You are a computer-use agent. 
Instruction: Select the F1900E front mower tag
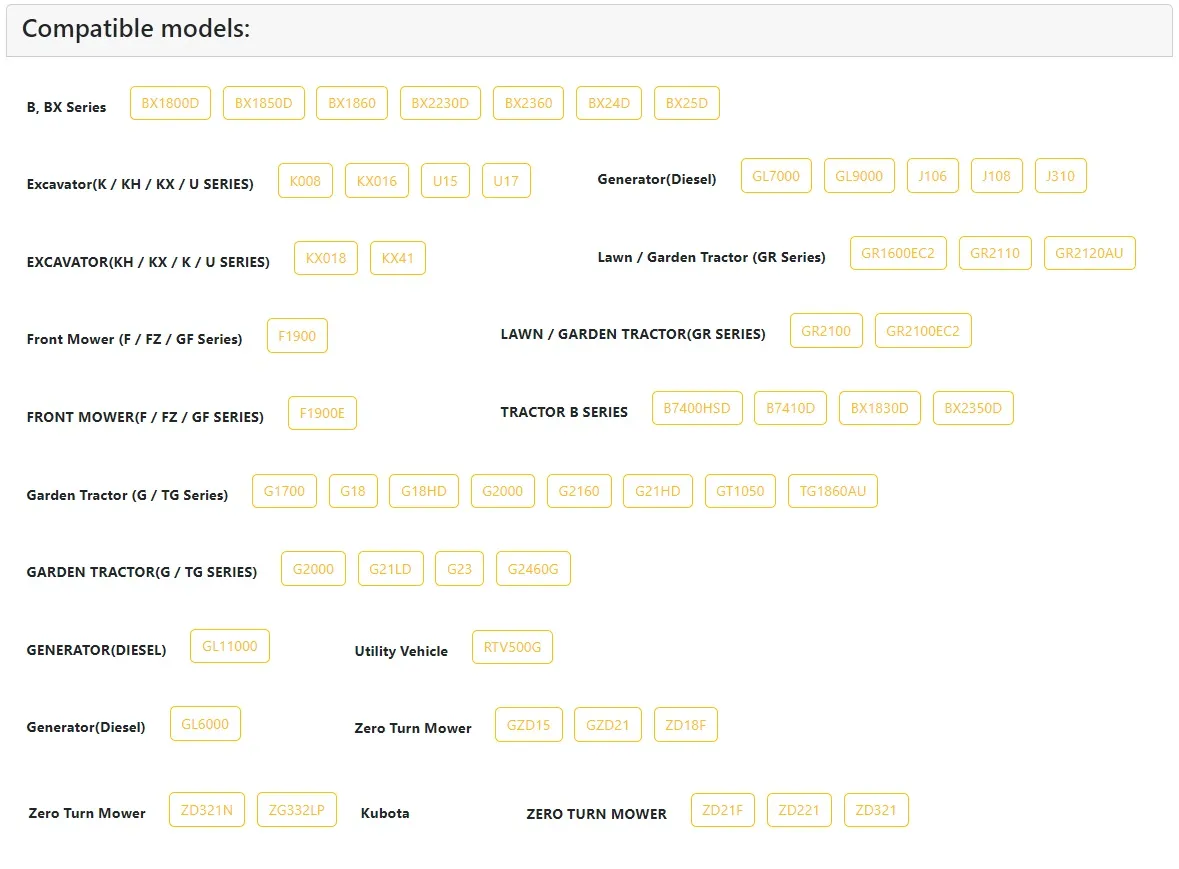click(322, 413)
